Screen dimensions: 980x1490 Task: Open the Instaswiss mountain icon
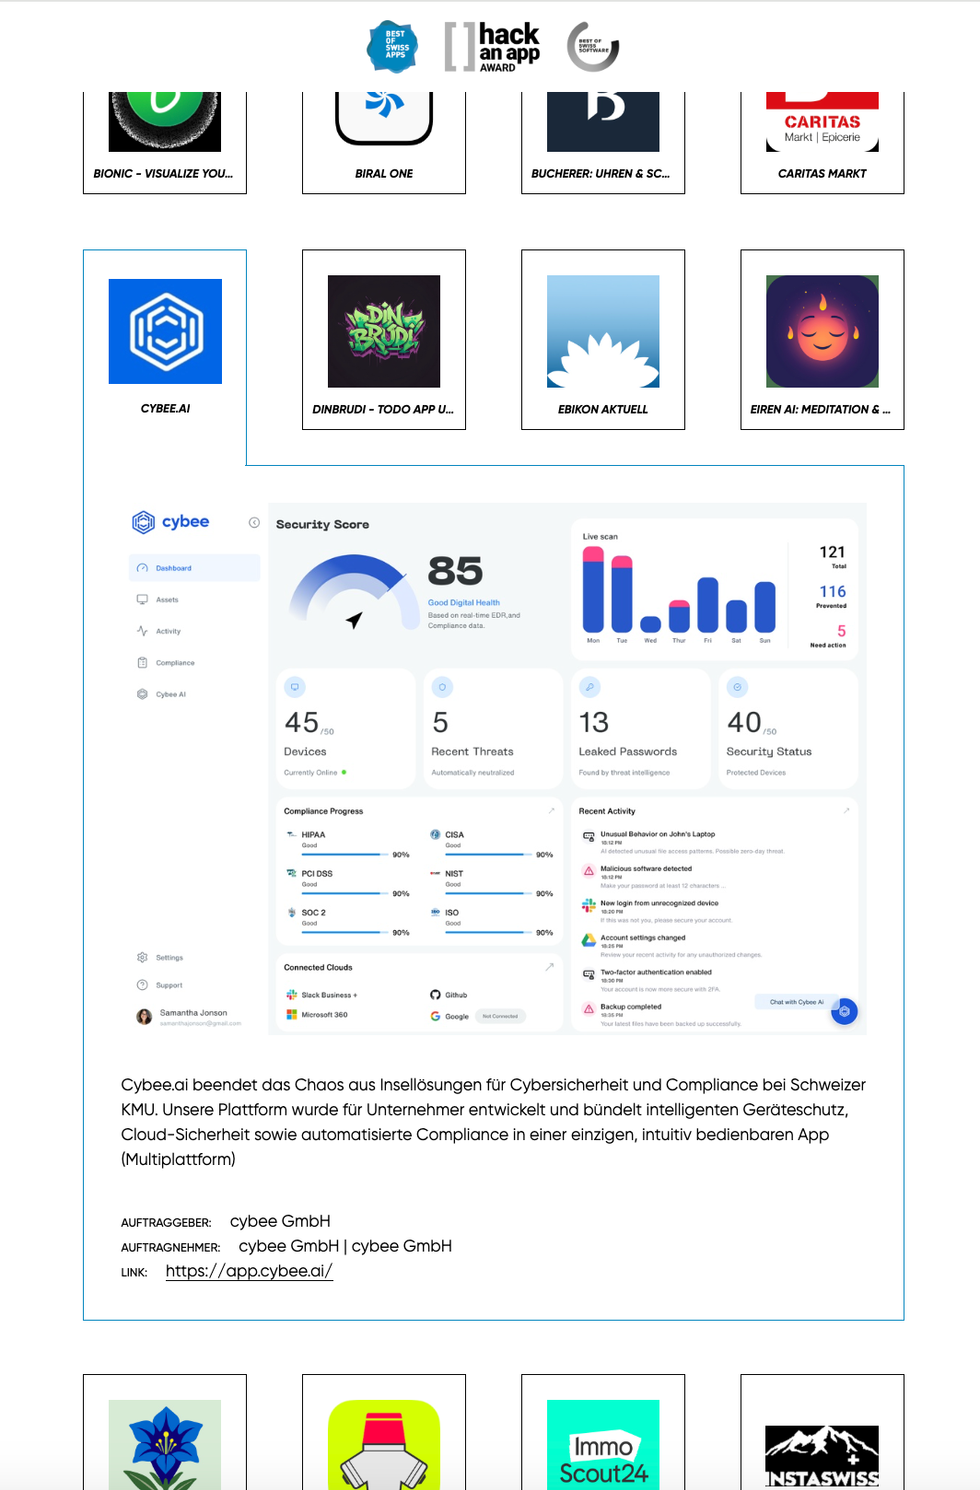click(x=822, y=1450)
